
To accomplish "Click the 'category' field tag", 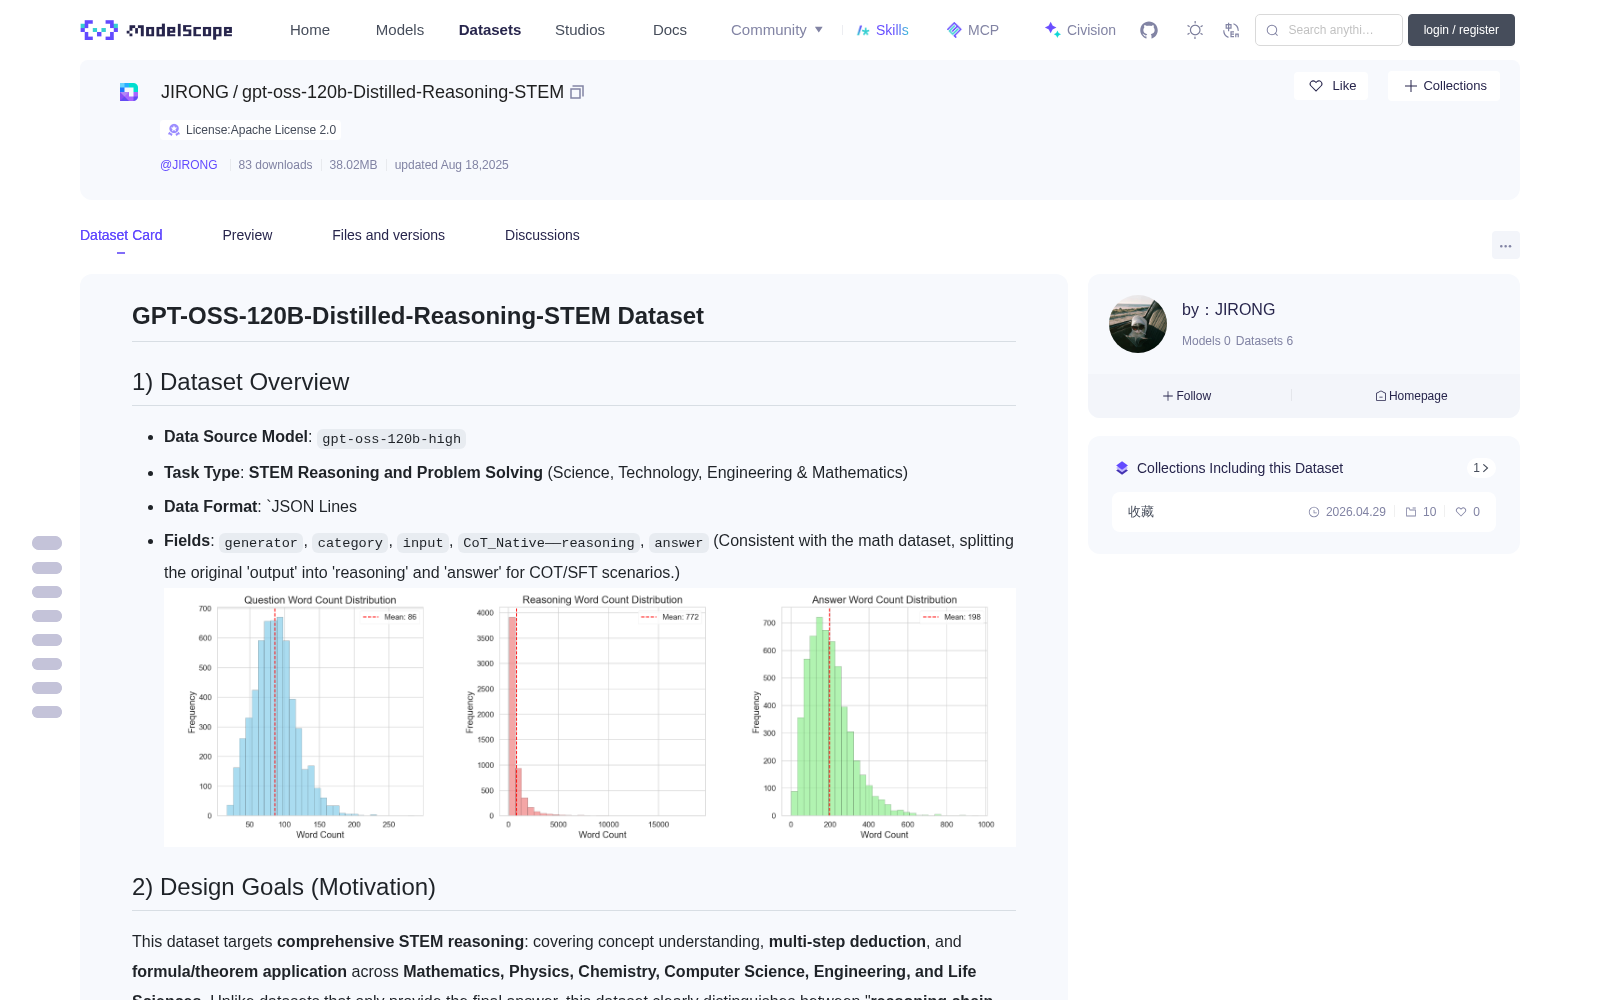I will point(350,543).
